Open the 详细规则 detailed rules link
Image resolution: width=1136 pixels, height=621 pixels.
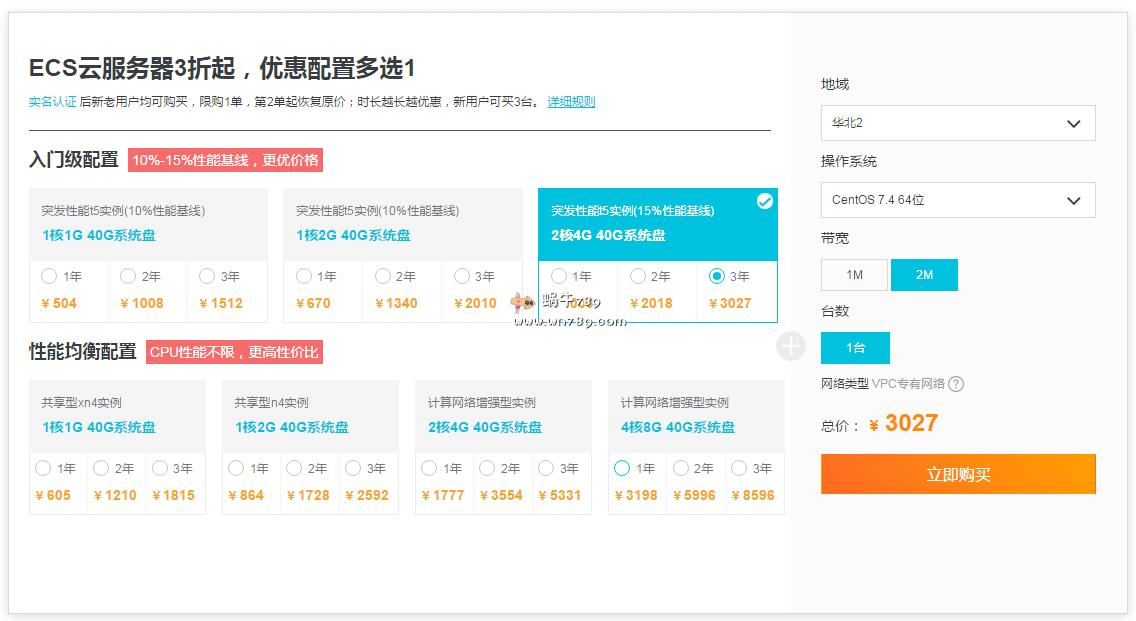tap(571, 102)
